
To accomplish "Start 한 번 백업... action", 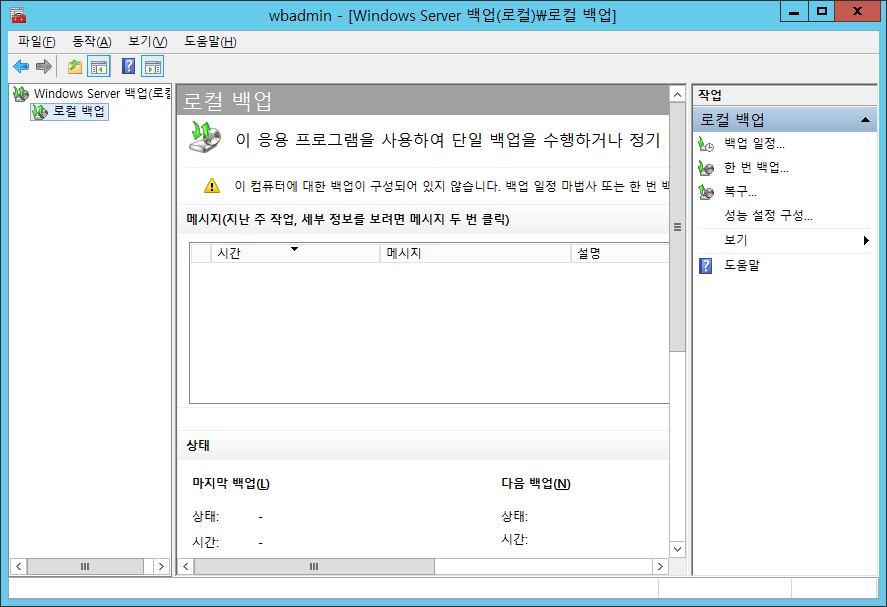I will (x=756, y=167).
